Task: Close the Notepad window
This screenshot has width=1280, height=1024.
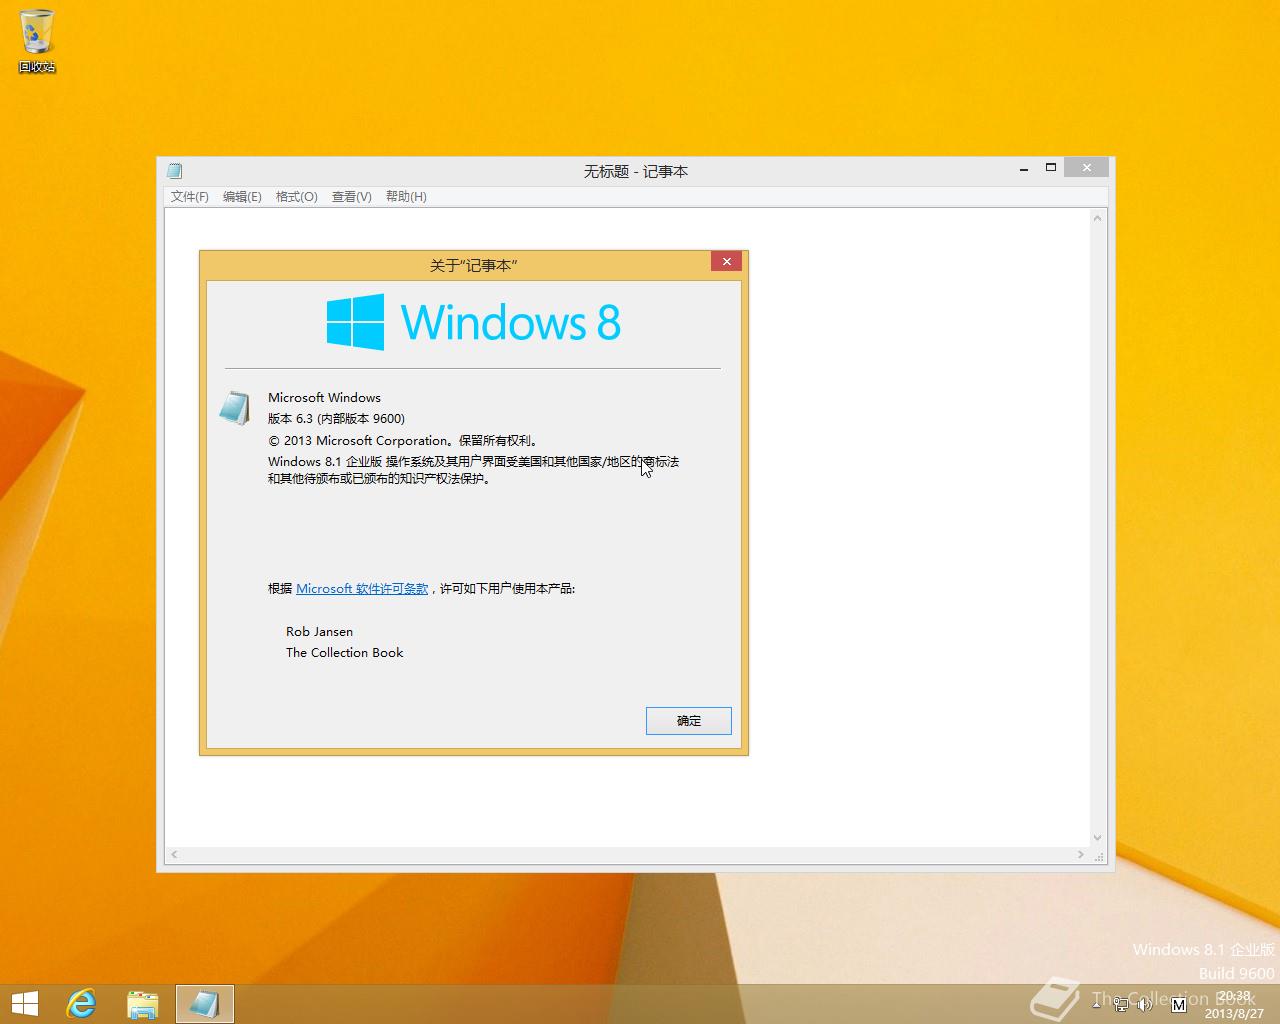Action: (1086, 168)
